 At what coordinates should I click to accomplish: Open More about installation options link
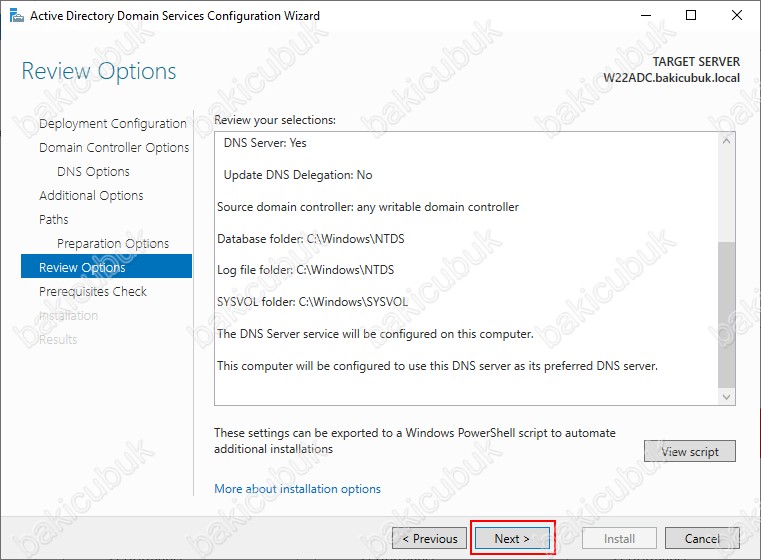coord(298,489)
